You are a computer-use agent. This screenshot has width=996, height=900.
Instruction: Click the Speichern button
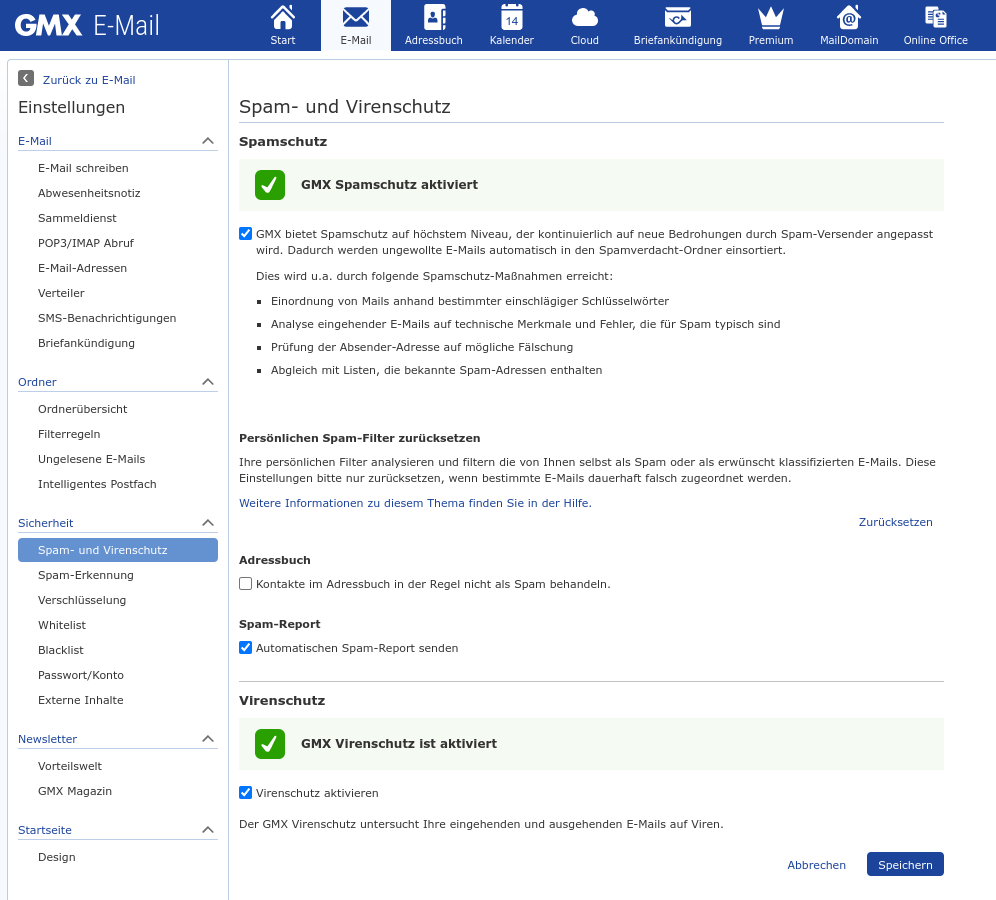coord(905,864)
